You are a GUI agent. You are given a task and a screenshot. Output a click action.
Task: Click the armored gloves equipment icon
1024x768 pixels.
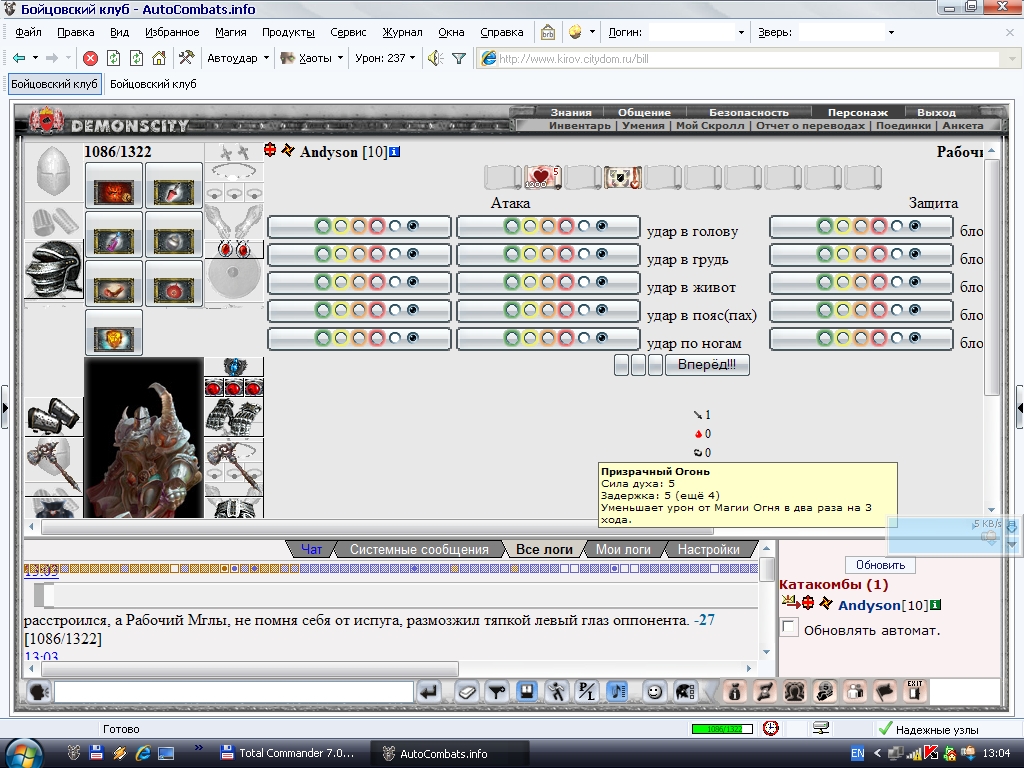tap(234, 417)
